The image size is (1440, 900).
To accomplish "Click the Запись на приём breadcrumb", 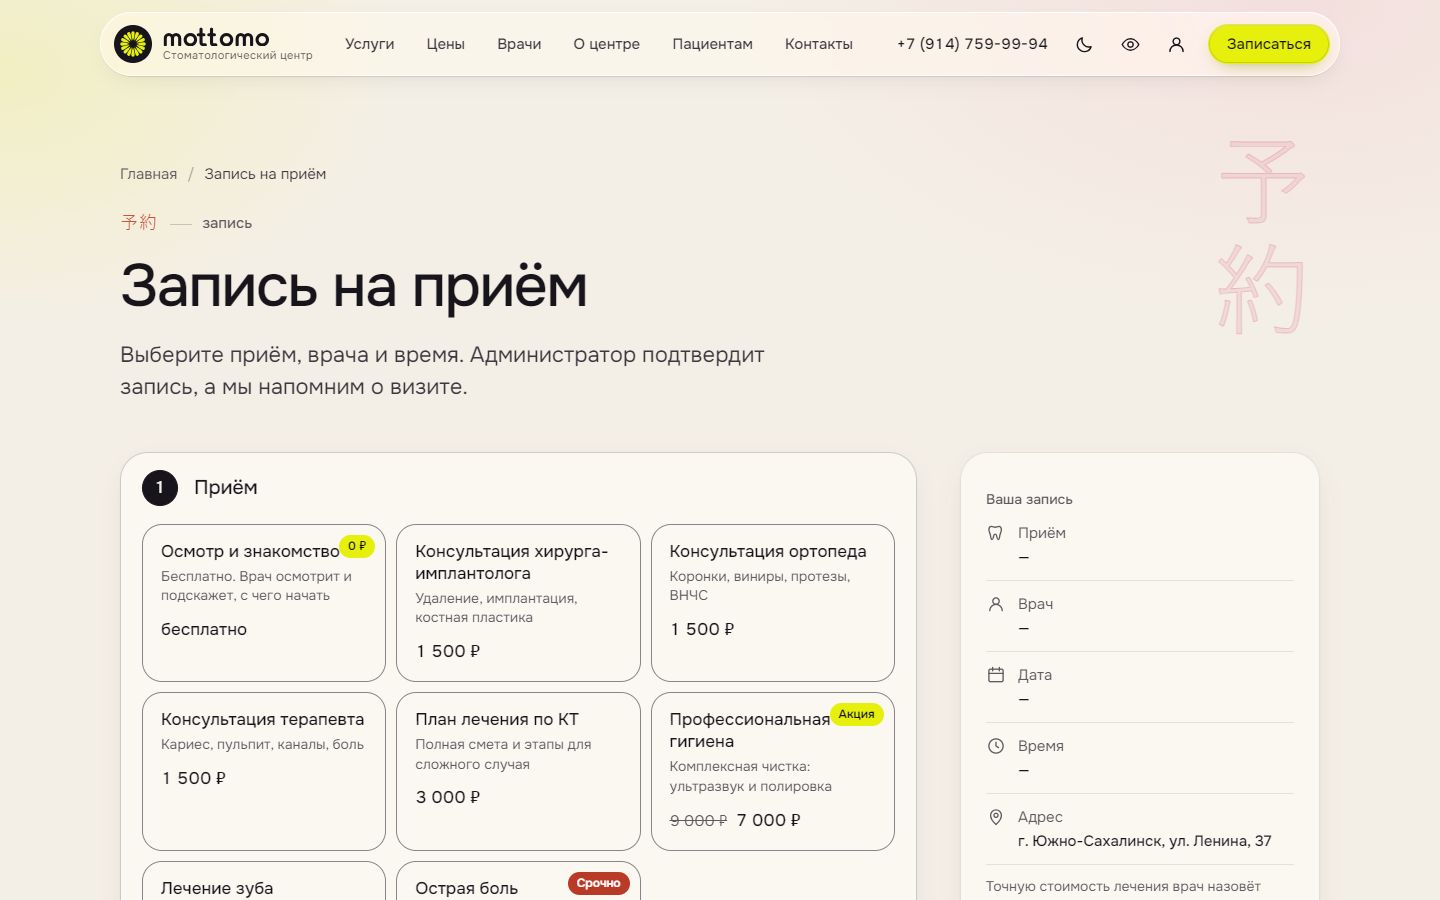I will coord(265,174).
